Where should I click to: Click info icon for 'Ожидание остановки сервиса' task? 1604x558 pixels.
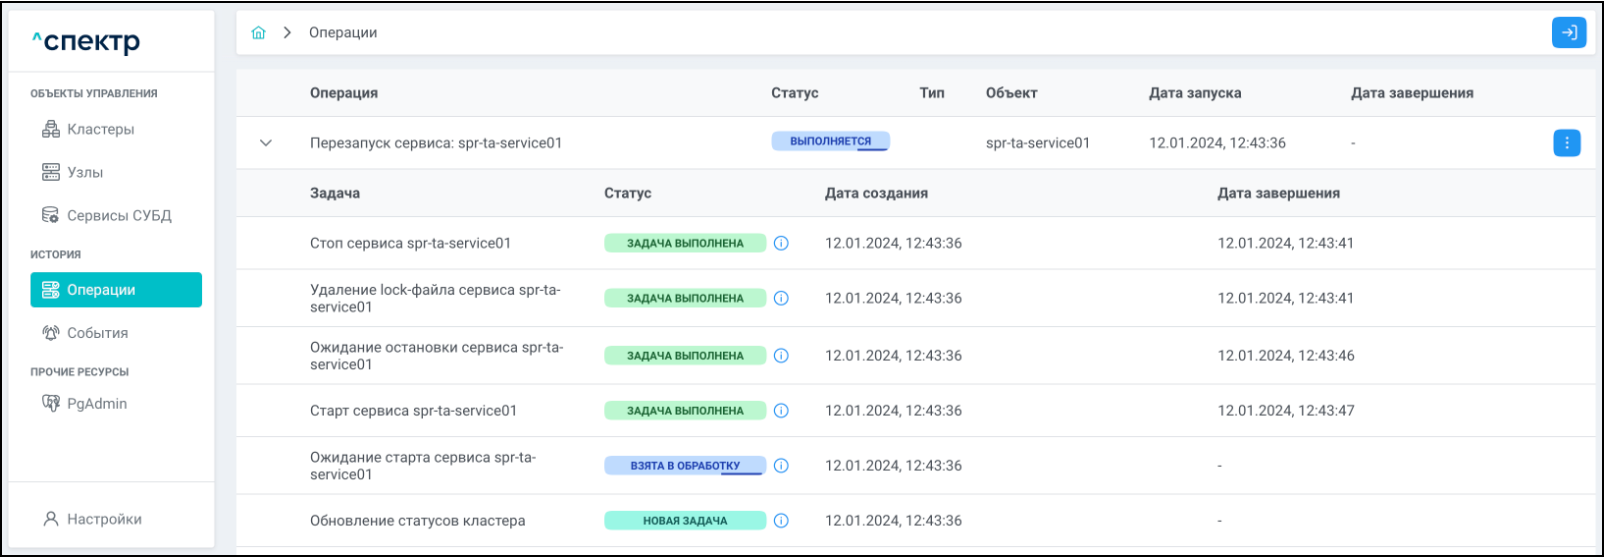click(782, 355)
